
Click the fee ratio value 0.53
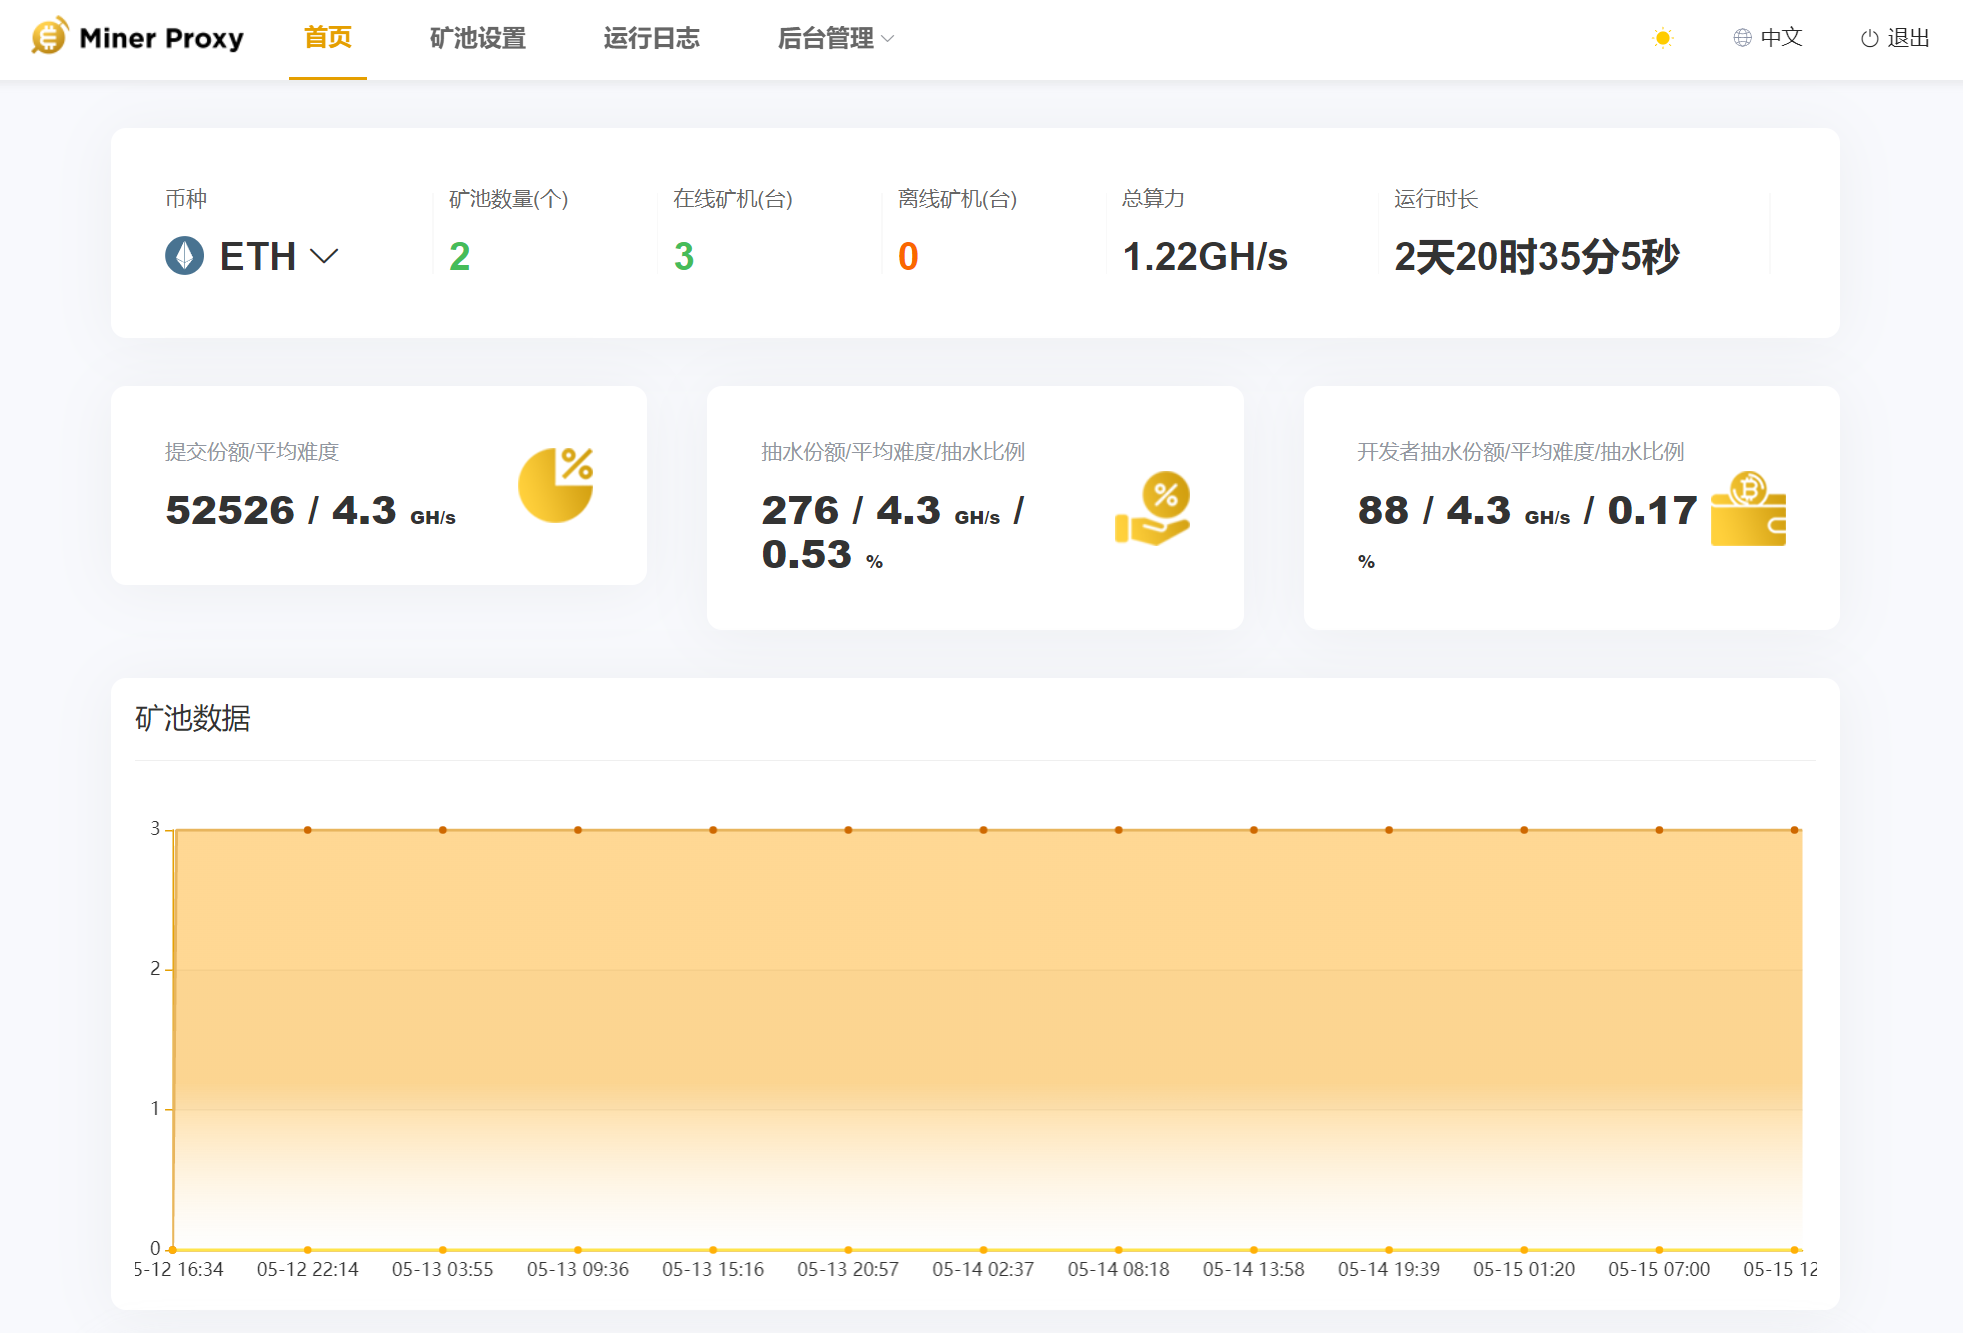(807, 554)
